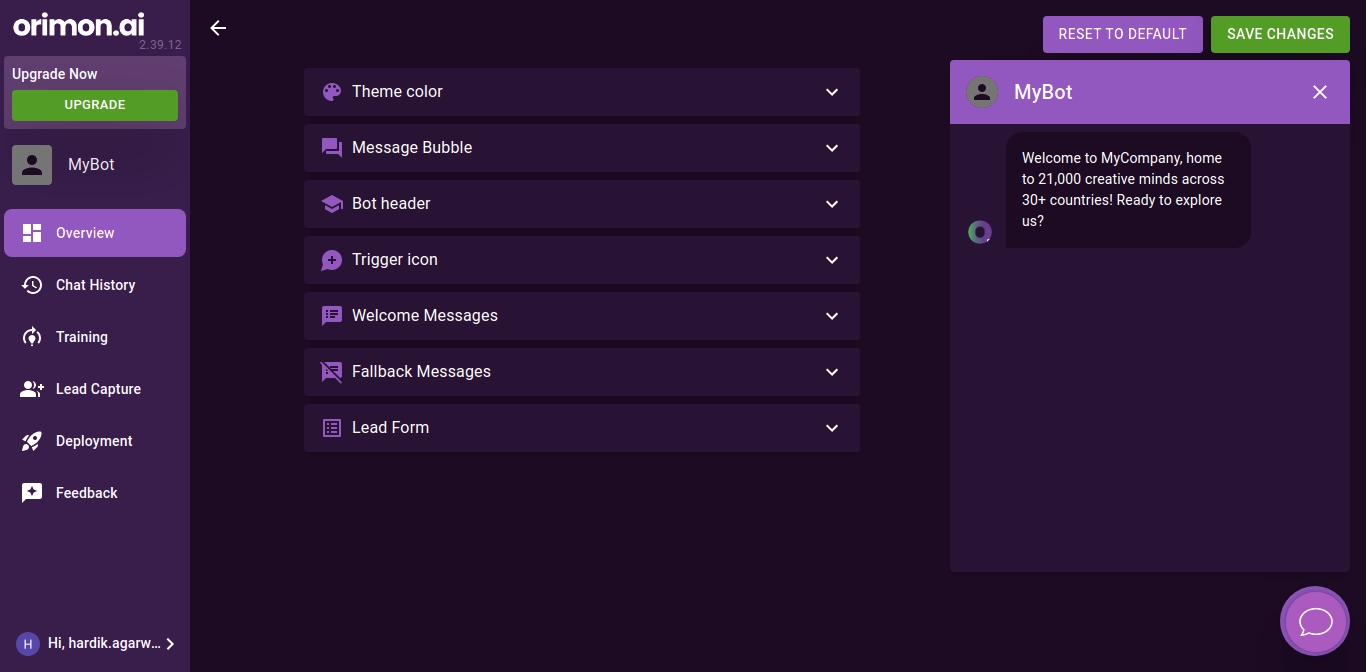Close the MyBot chat preview
This screenshot has height=672, width=1366.
pos(1320,92)
